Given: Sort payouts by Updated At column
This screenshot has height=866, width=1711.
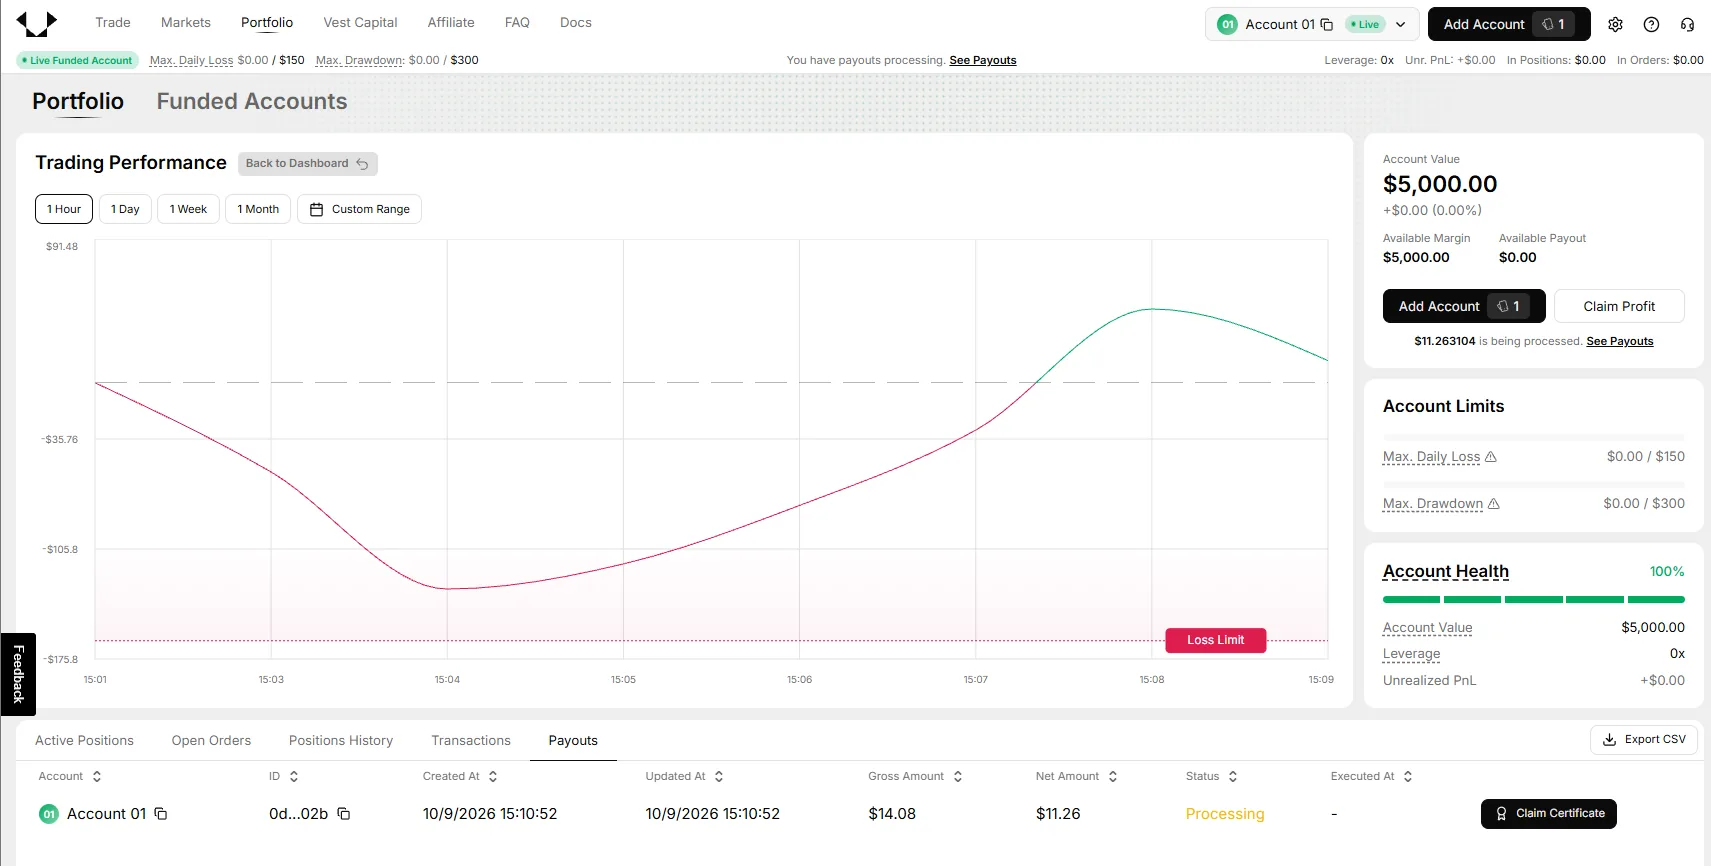Looking at the screenshot, I should (x=719, y=776).
